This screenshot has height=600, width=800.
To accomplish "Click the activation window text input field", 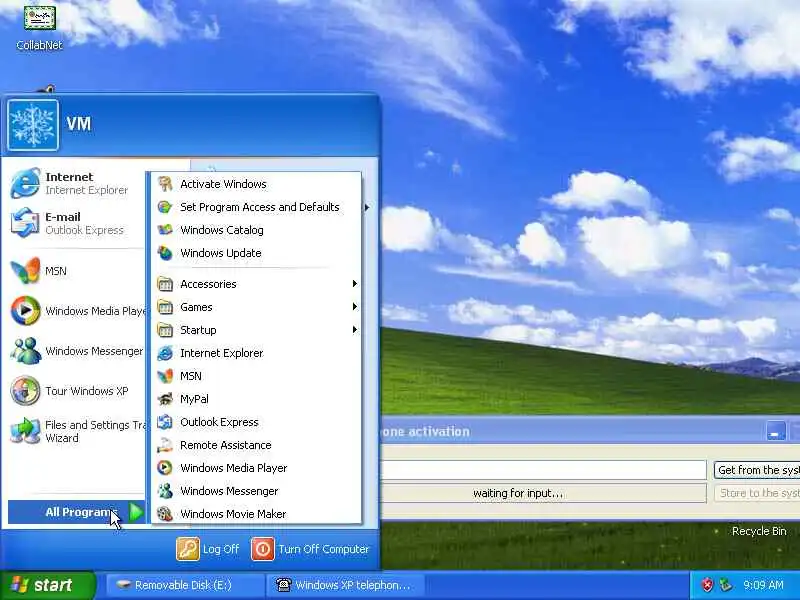I will [544, 470].
